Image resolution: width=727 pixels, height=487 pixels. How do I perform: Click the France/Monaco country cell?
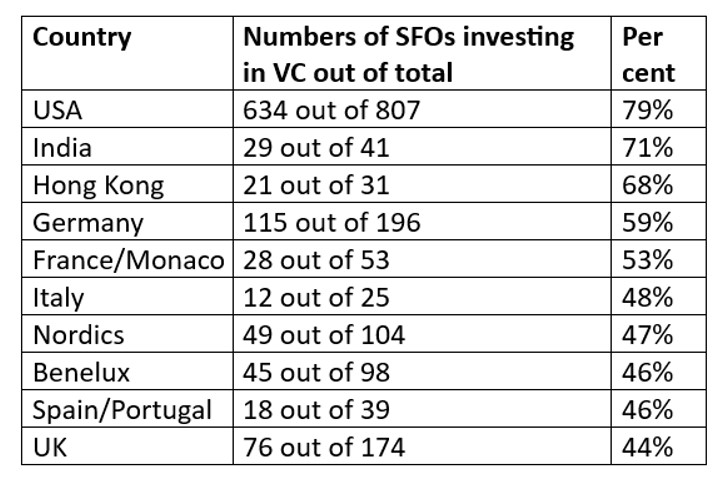(x=127, y=260)
